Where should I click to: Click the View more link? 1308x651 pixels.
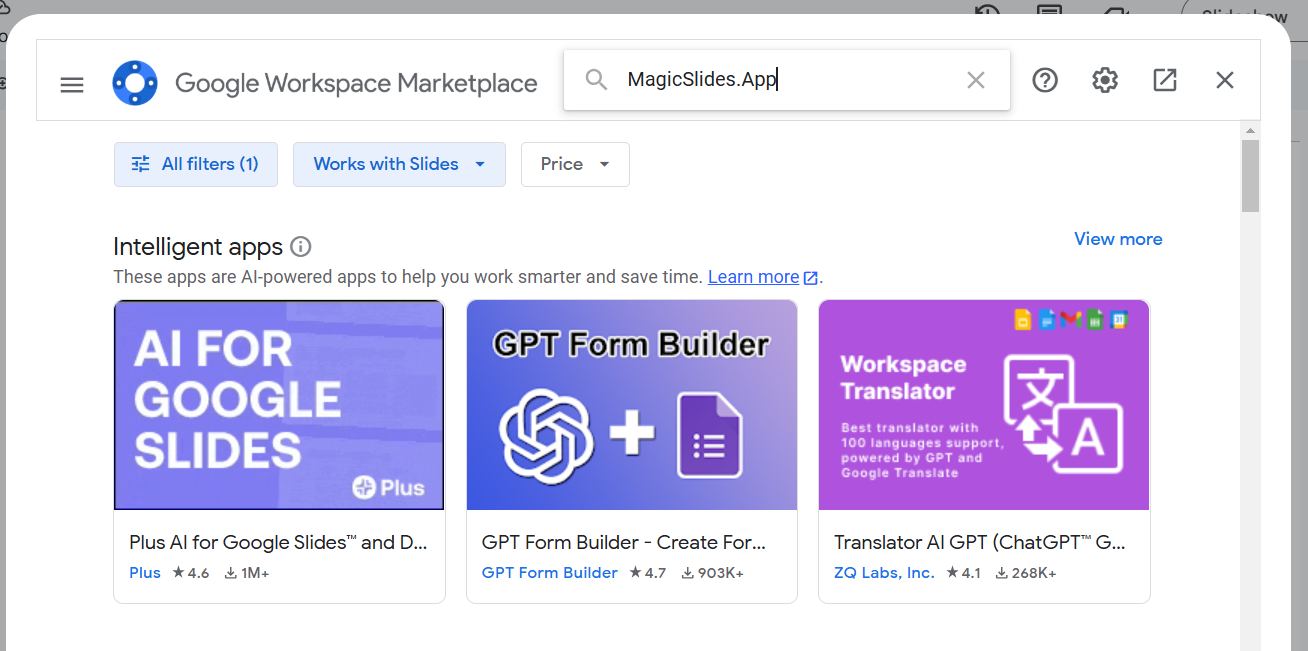1118,239
